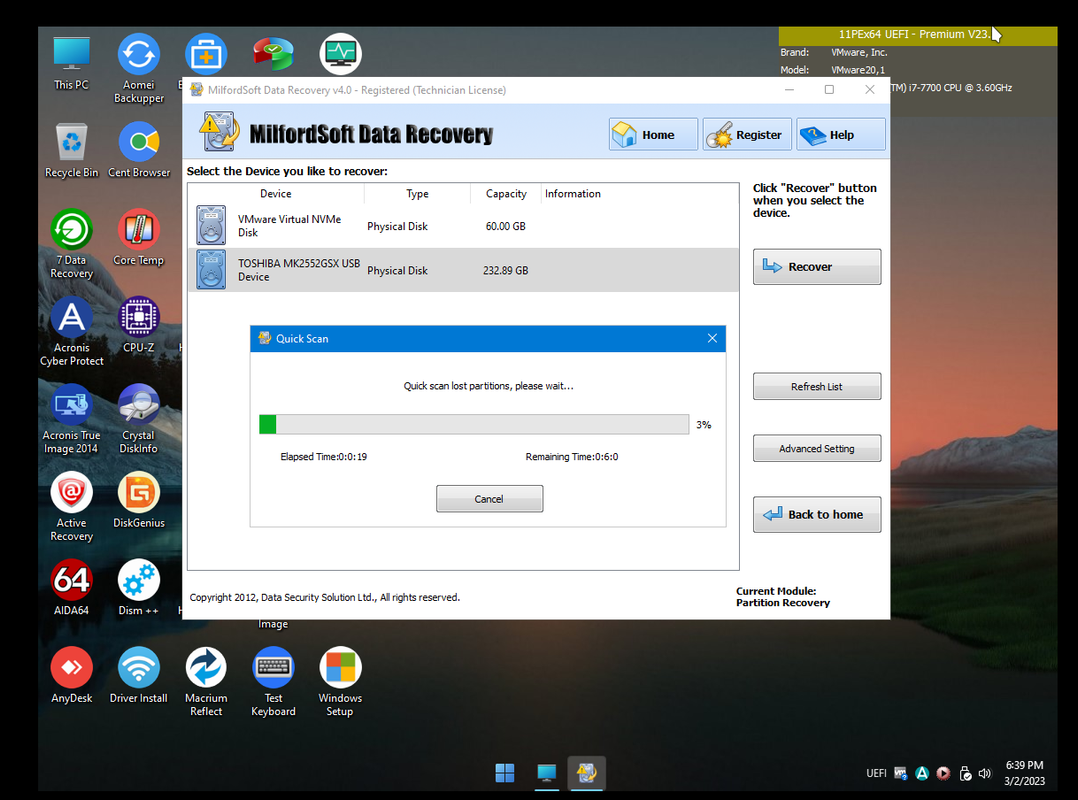The height and width of the screenshot is (800, 1078).
Task: Click the Quick Scan progress bar
Action: (474, 424)
